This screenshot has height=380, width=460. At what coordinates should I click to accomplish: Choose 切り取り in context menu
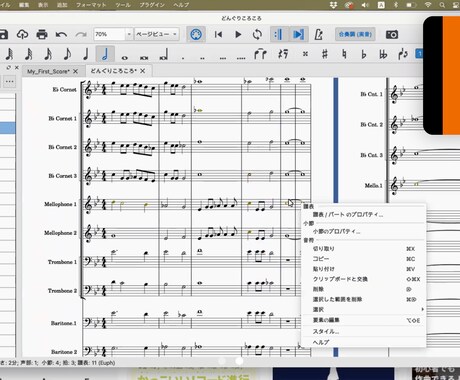[x=363, y=249]
